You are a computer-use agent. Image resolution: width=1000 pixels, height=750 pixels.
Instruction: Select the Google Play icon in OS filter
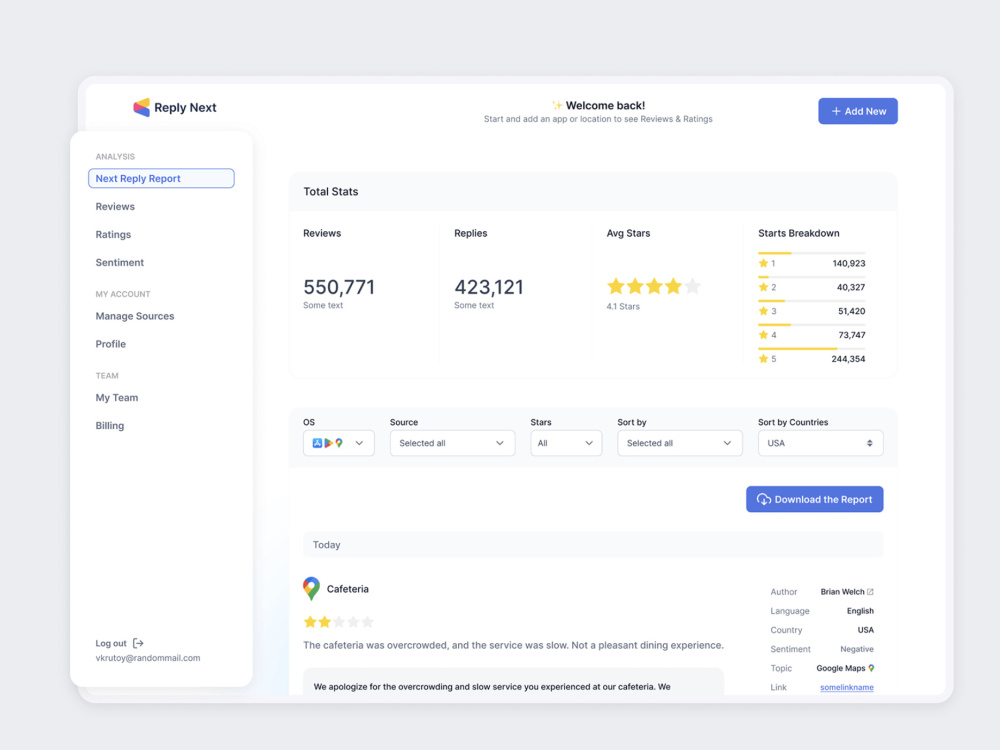(329, 443)
